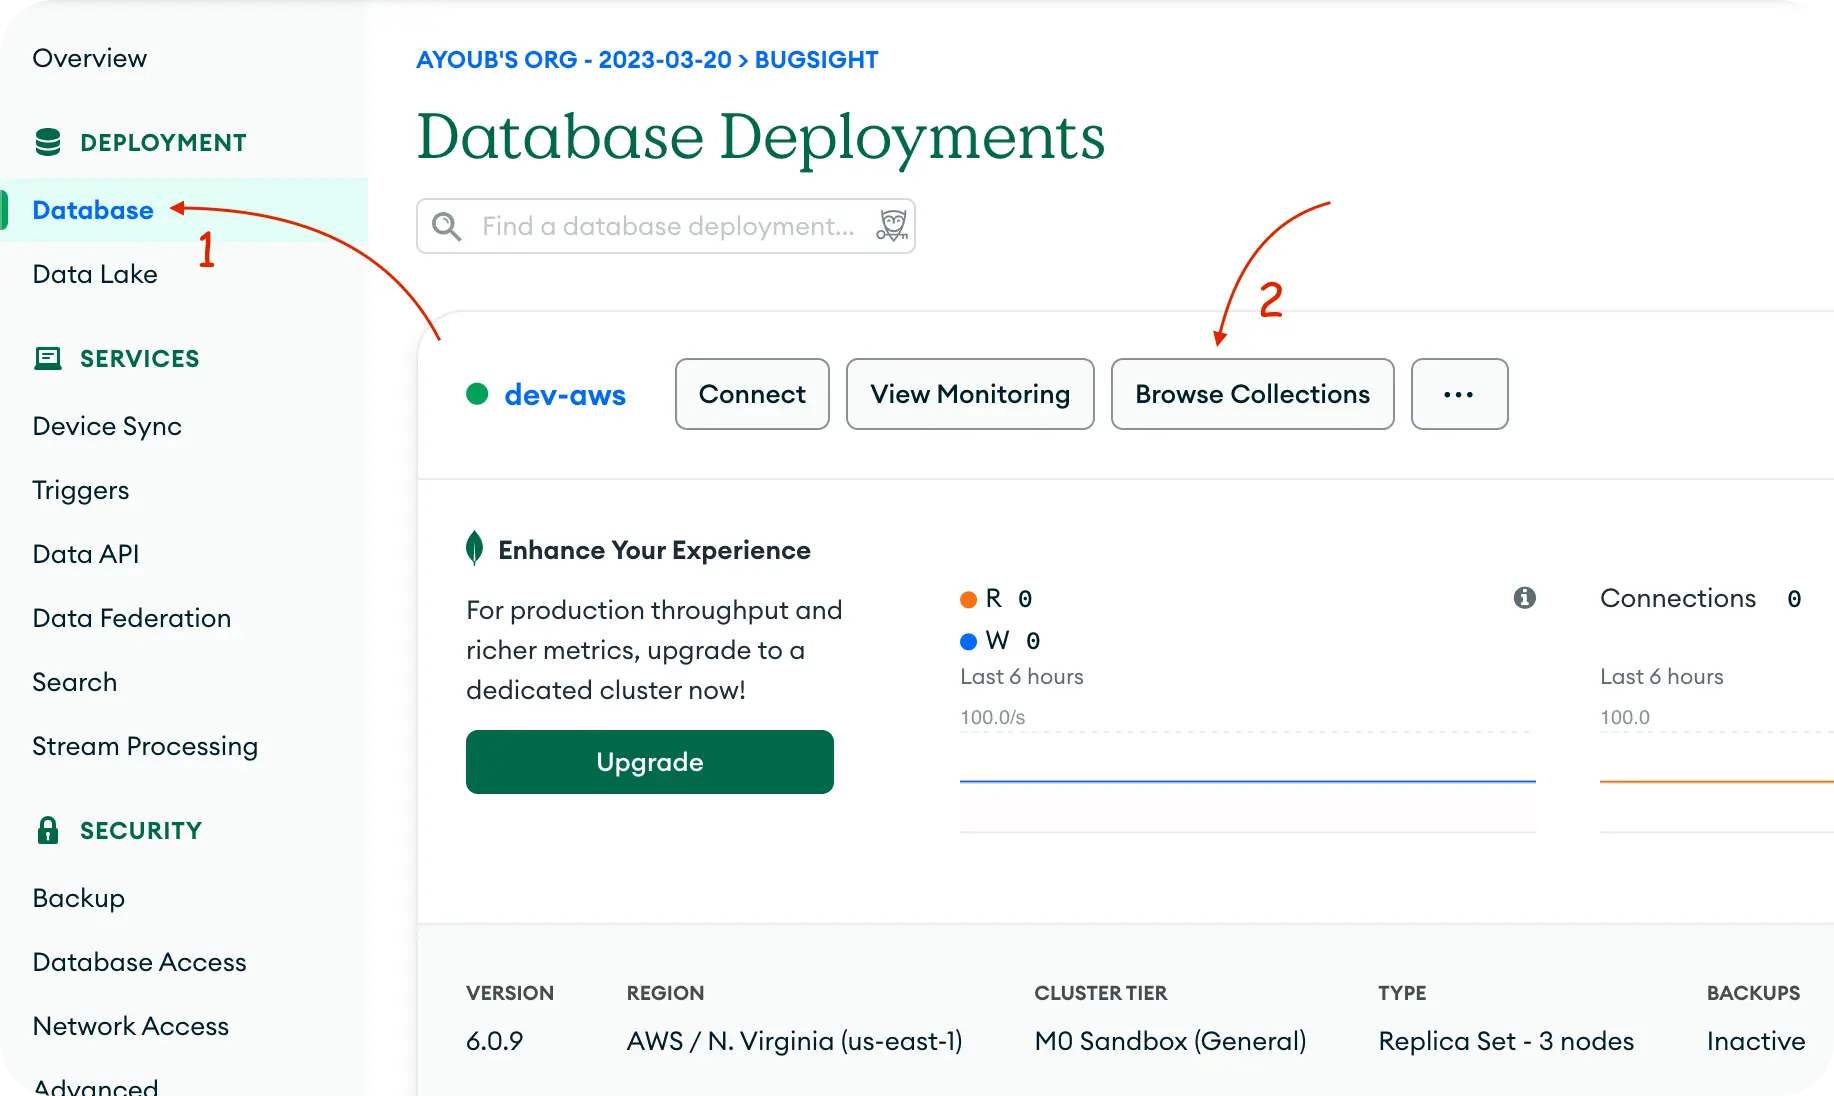Screen dimensions: 1834x1096
Task: Open the three-dots cluster options menu
Action: pos(1459,394)
